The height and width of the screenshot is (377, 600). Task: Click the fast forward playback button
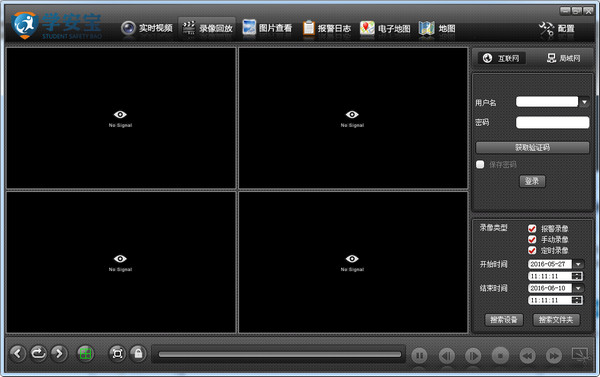pos(554,356)
